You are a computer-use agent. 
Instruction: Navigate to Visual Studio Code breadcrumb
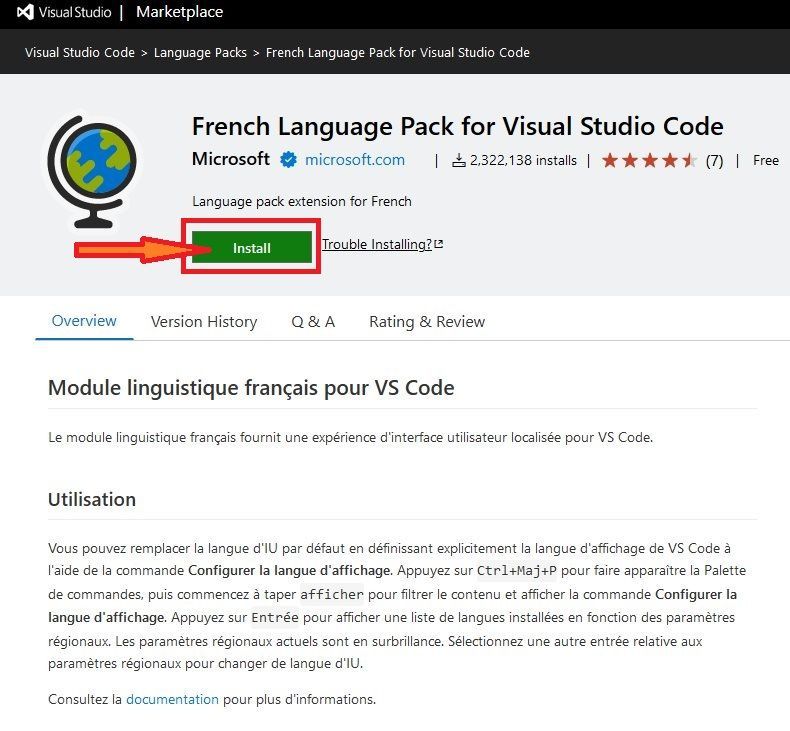click(80, 52)
